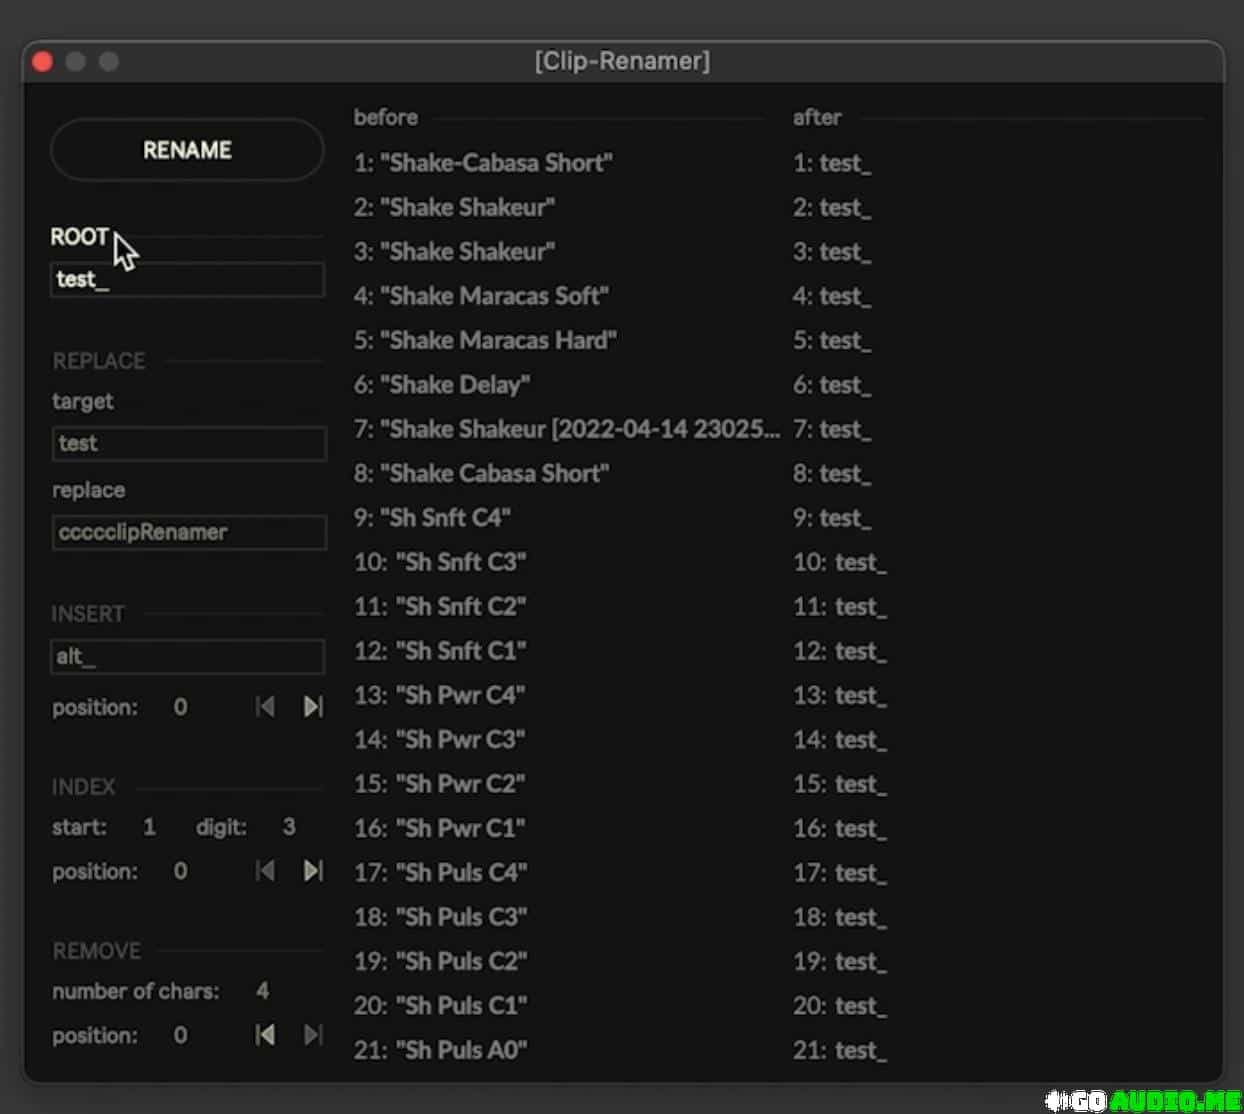
Task: Click the INSERT position number value
Action: pos(180,707)
